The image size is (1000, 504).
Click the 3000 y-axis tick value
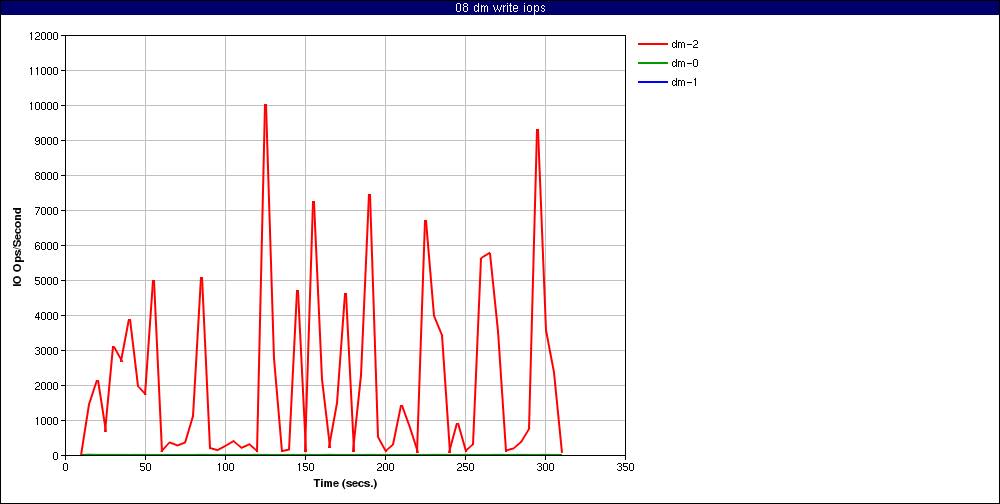48,351
